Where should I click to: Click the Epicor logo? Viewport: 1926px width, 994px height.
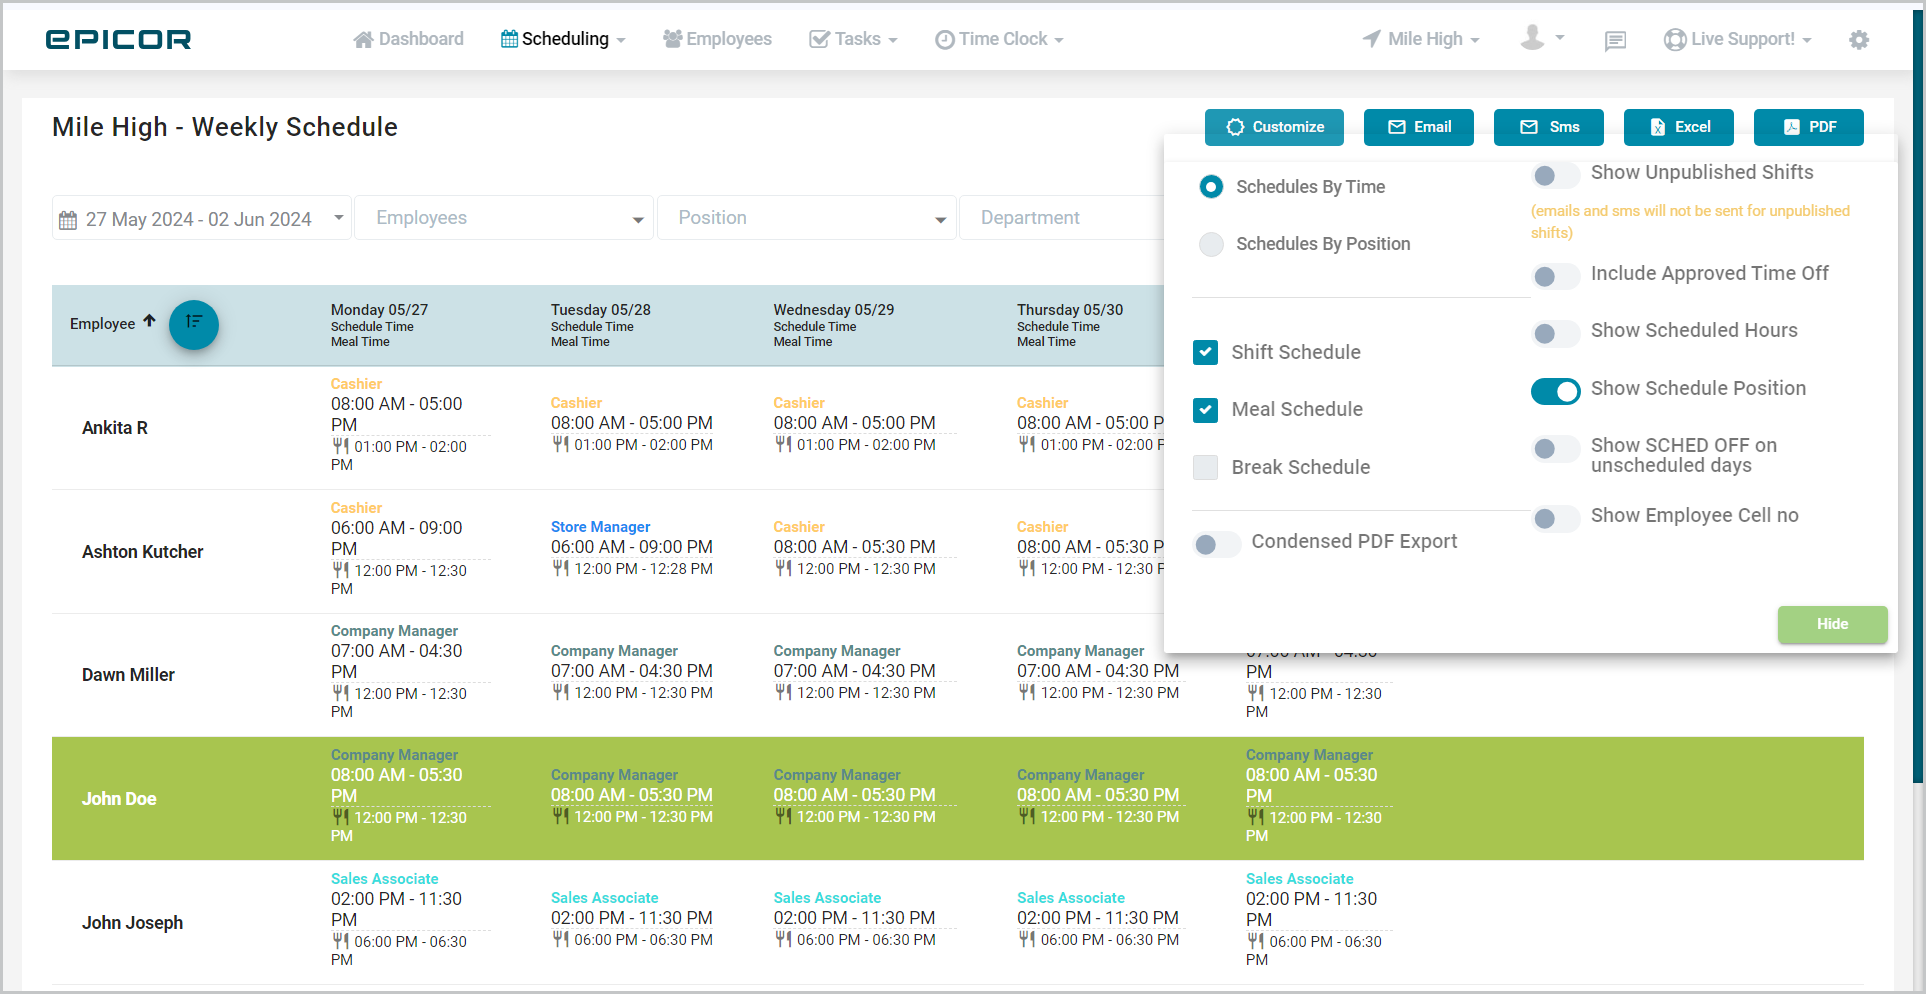118,39
